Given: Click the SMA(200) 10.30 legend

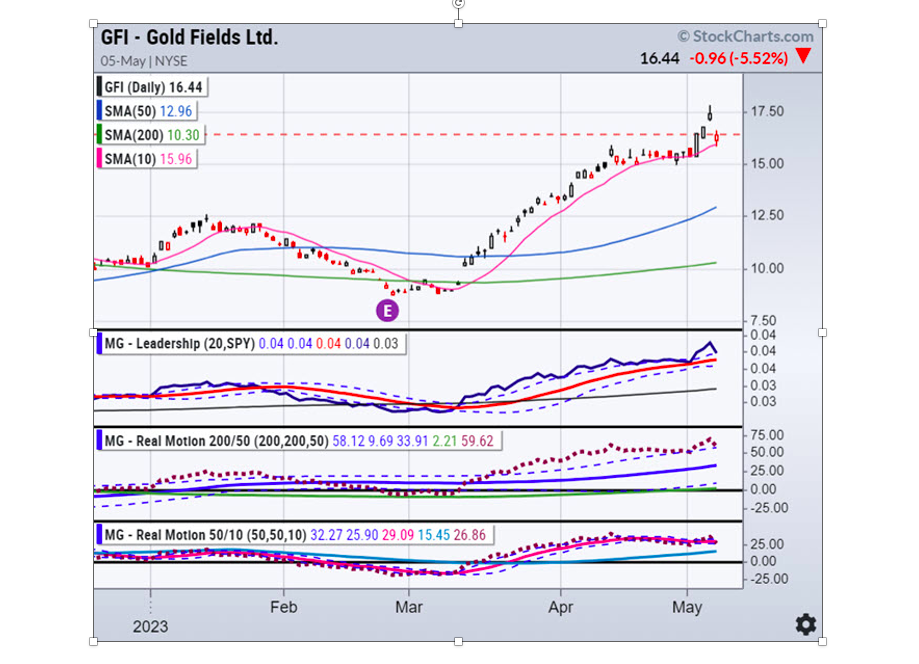Looking at the screenshot, I should (x=151, y=135).
